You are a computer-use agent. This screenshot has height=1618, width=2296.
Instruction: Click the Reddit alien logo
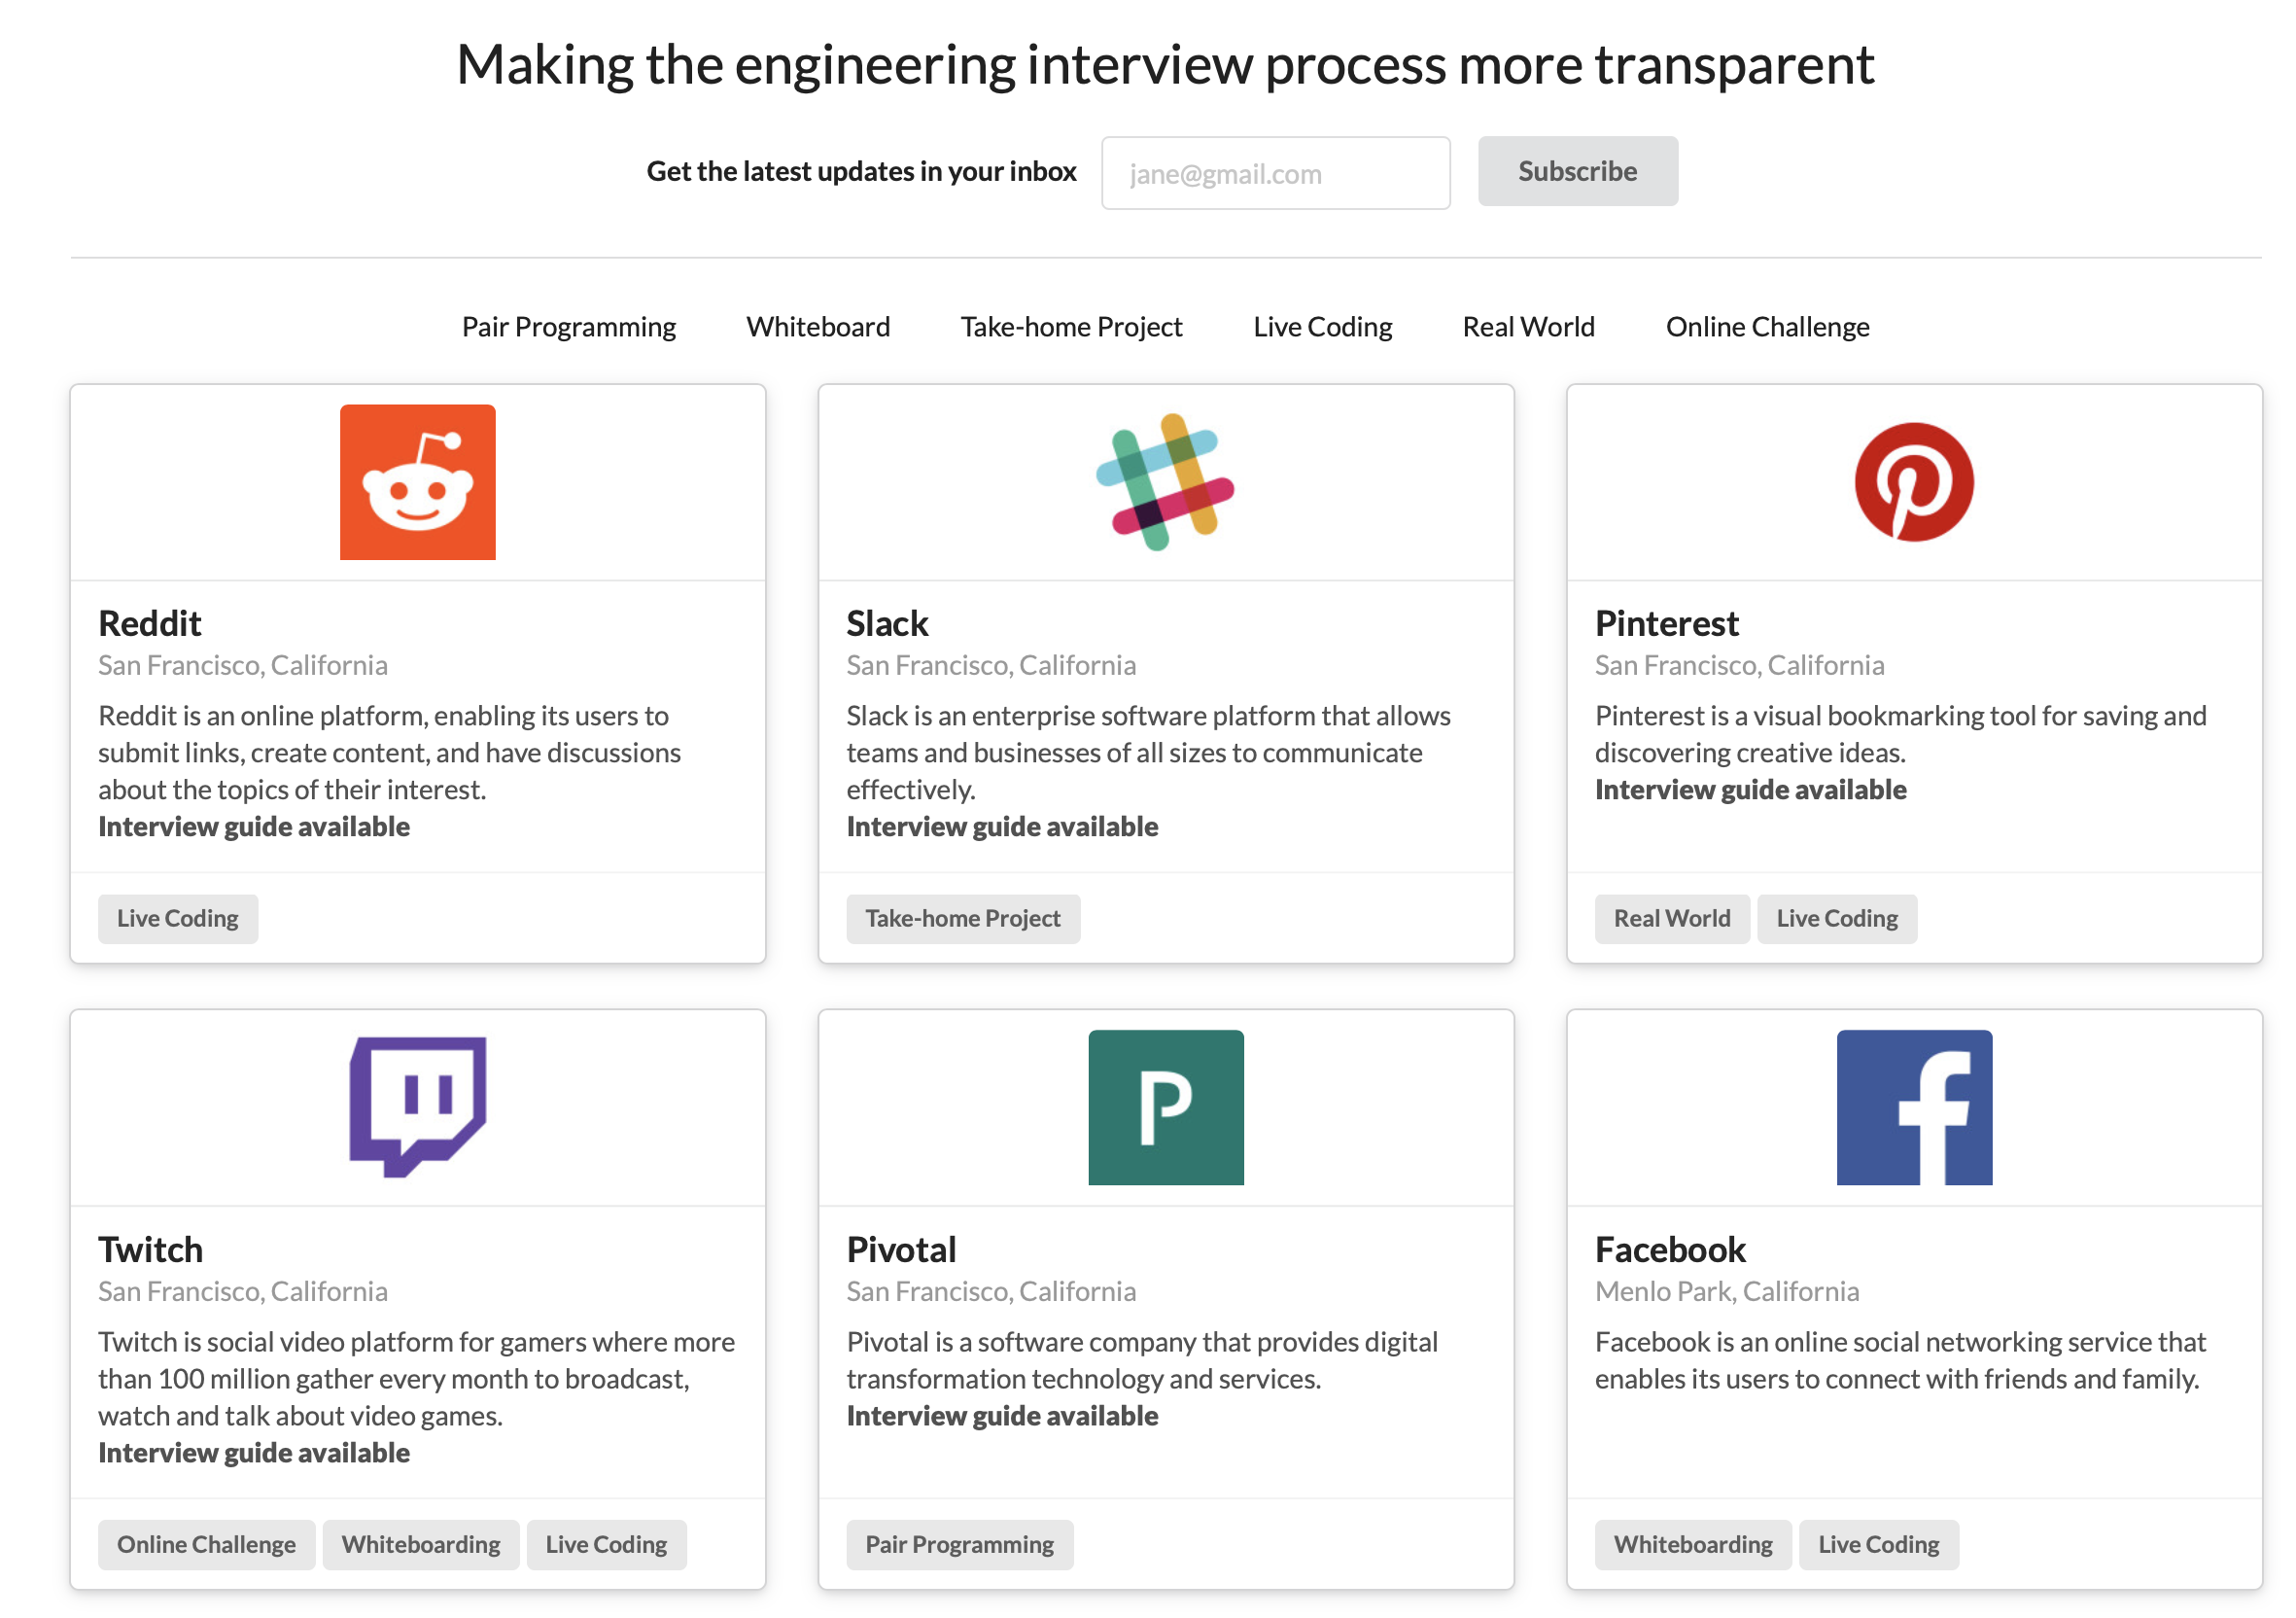click(x=417, y=482)
